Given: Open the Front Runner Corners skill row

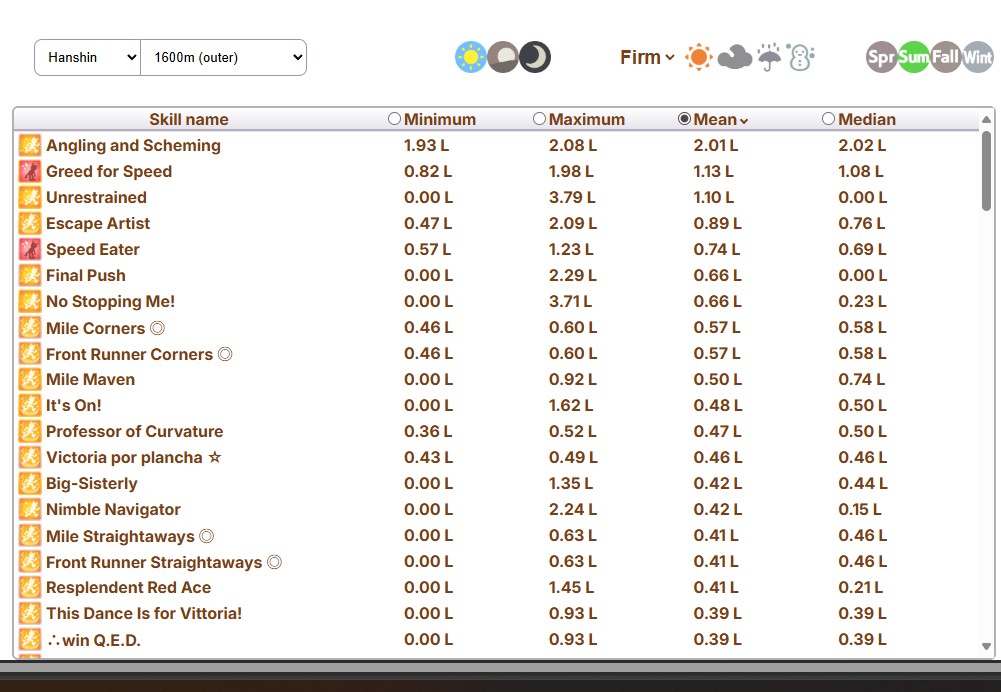Looking at the screenshot, I should (x=495, y=354).
